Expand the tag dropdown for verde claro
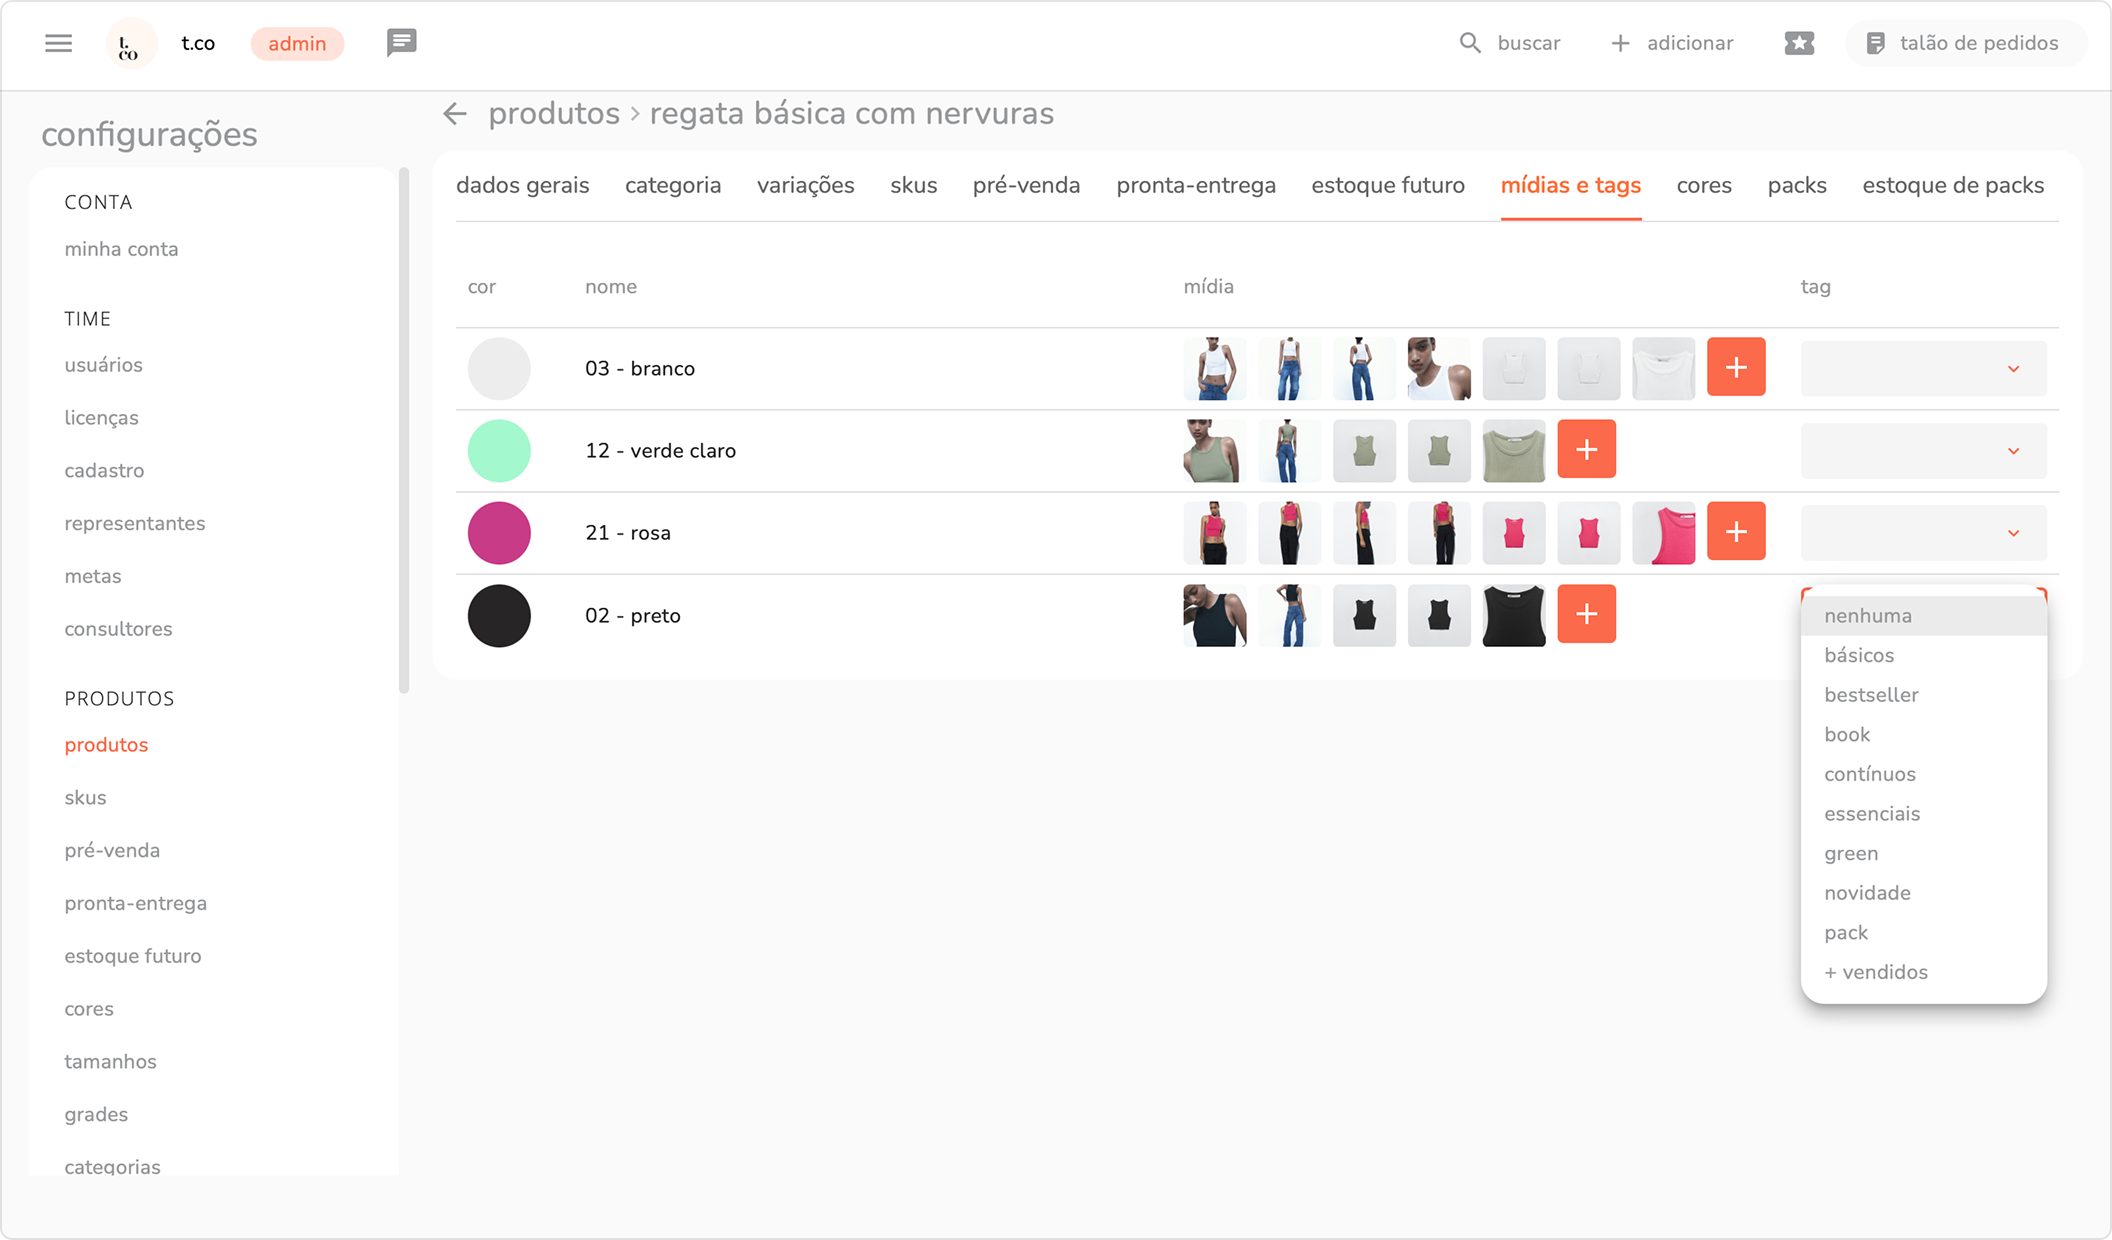This screenshot has height=1240, width=2112. (x=2013, y=451)
